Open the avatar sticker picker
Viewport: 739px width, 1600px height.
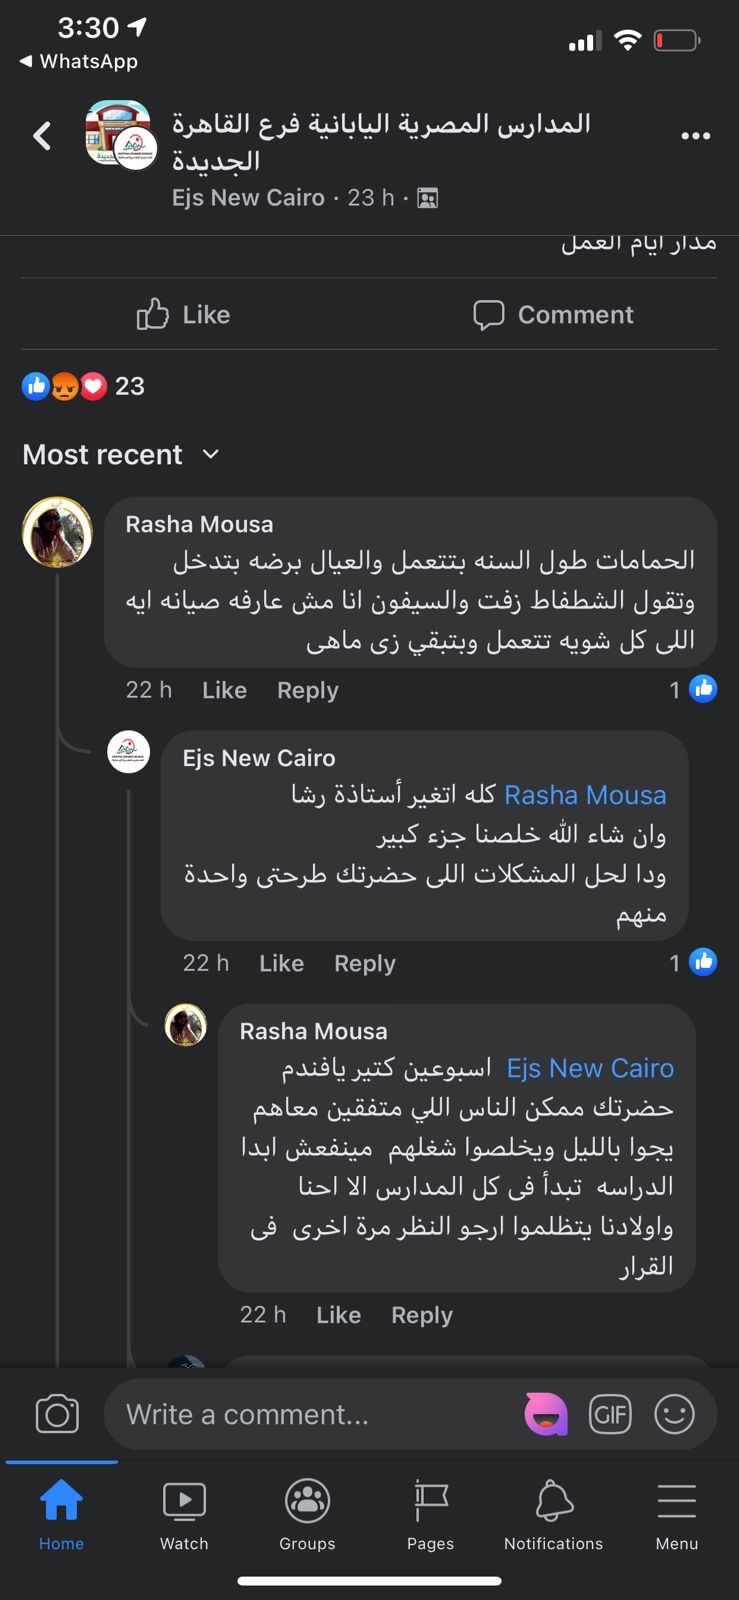[x=546, y=1414]
